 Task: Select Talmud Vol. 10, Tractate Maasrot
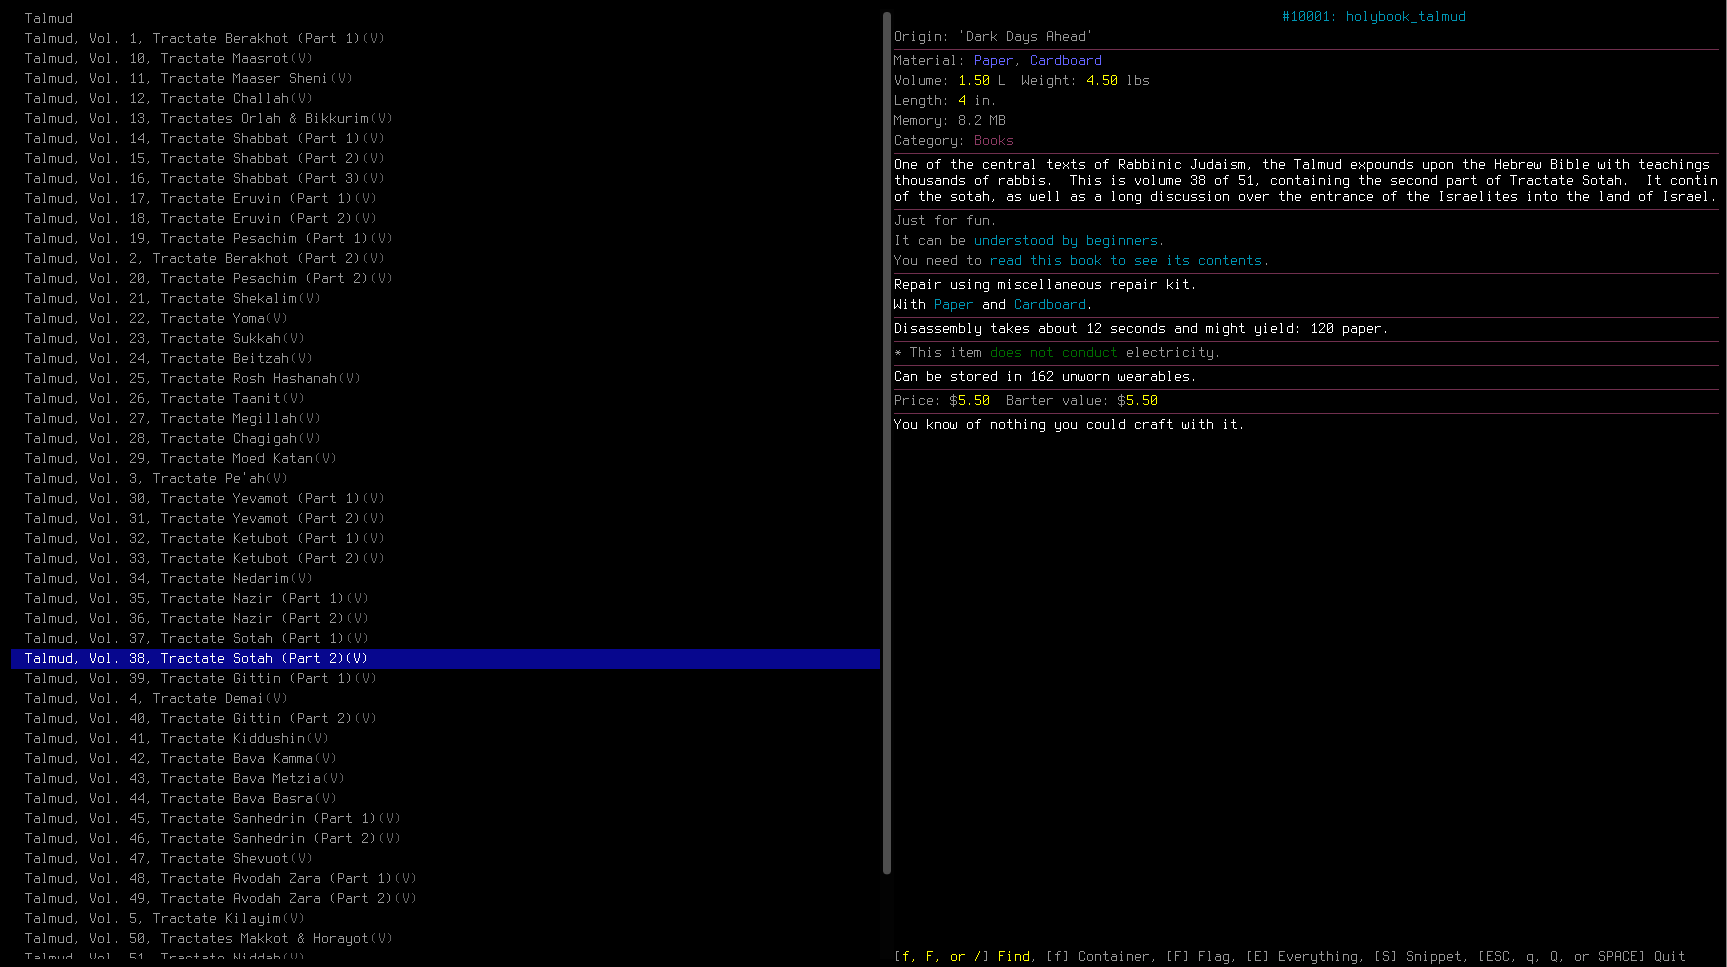(x=168, y=58)
